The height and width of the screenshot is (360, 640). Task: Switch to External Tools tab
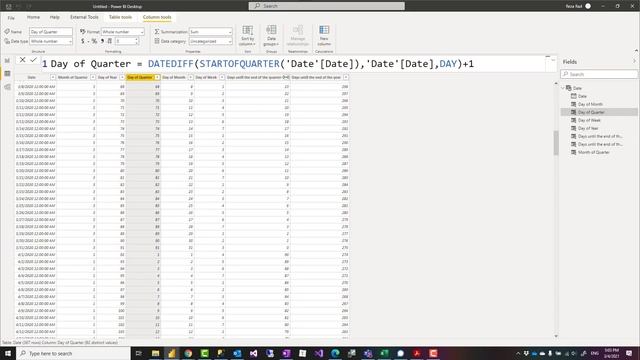[84, 17]
